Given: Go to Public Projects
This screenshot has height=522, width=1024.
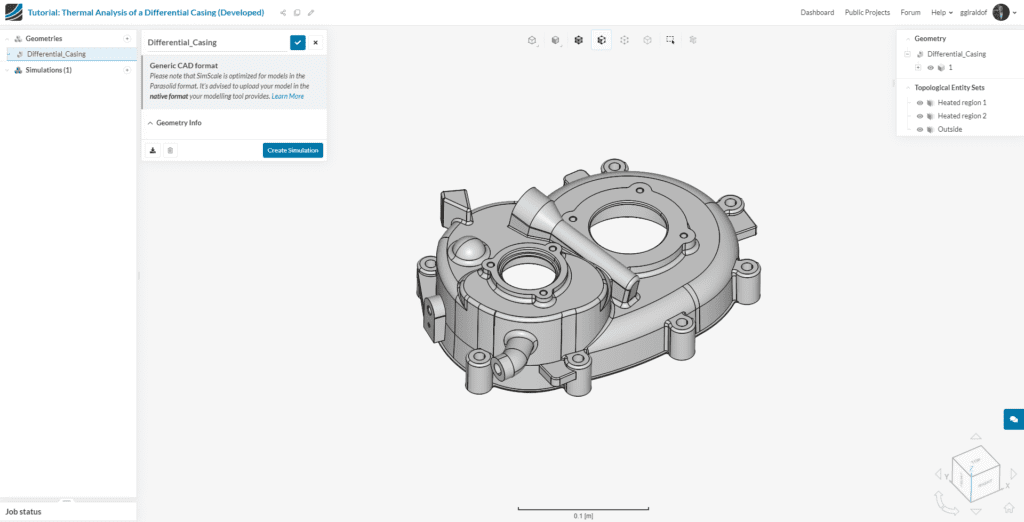Looking at the screenshot, I should pyautogui.click(x=867, y=13).
